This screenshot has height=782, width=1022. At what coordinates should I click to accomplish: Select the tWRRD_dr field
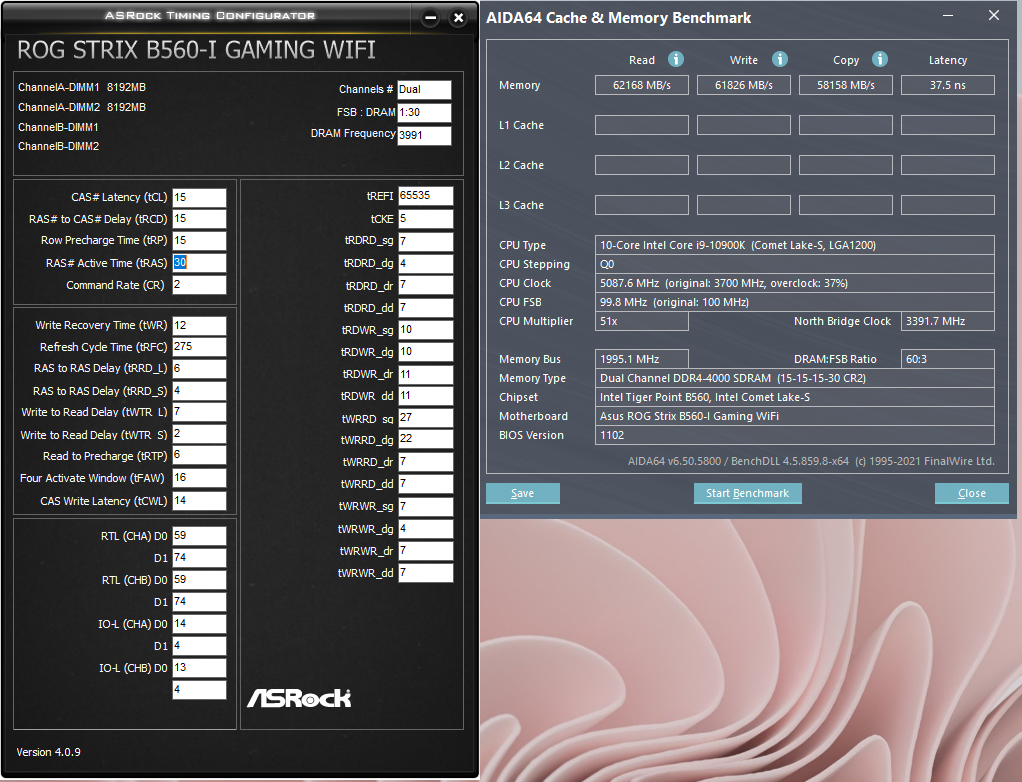click(426, 462)
